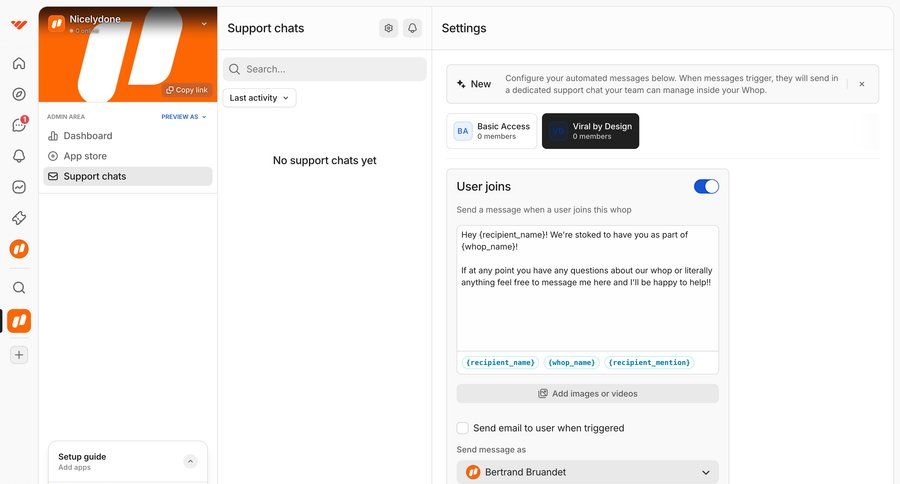Image resolution: width=900 pixels, height=484 pixels.
Task: Open Send message as Bertrand Bruandet dropdown
Action: 587,472
